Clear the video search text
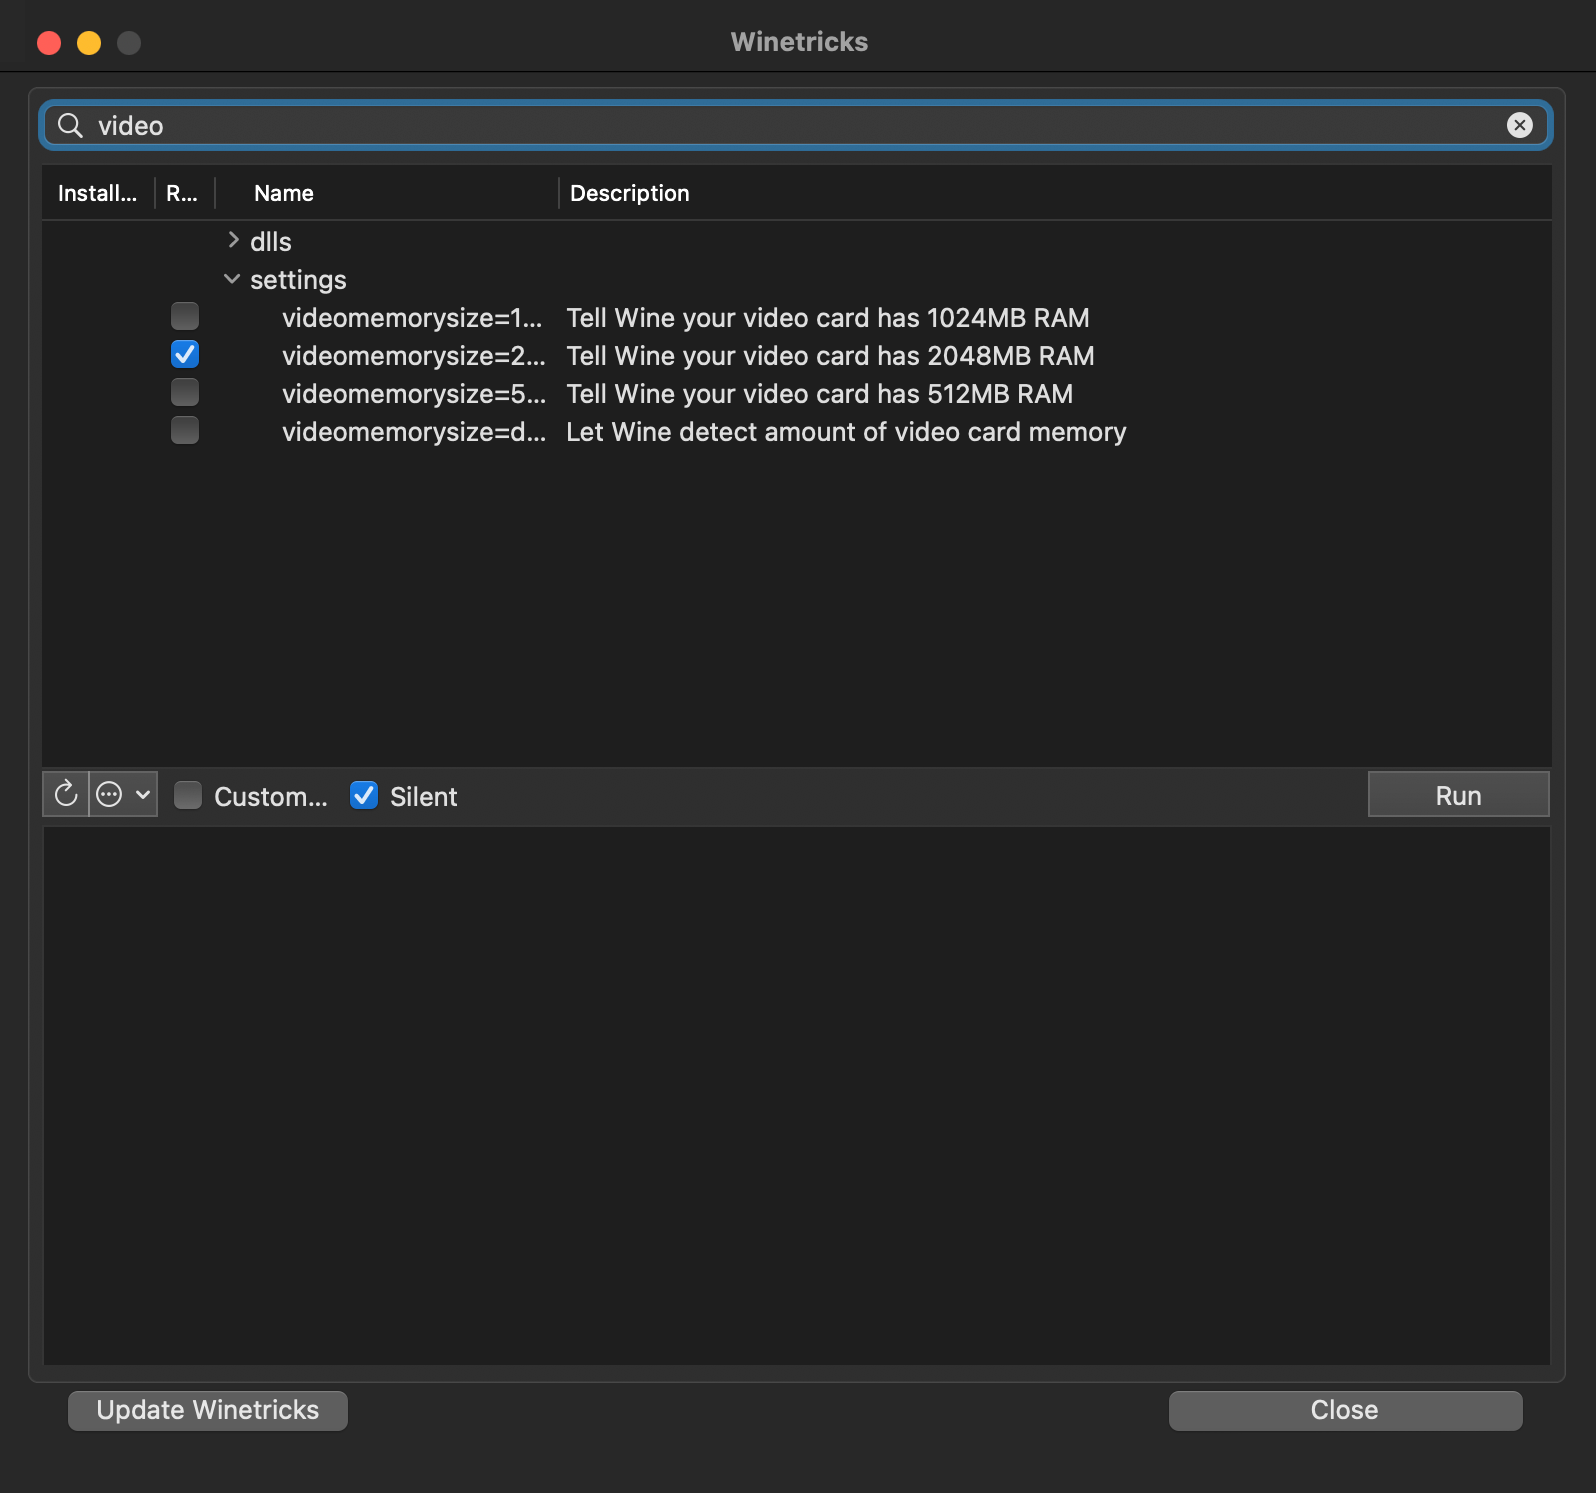 point(1519,125)
